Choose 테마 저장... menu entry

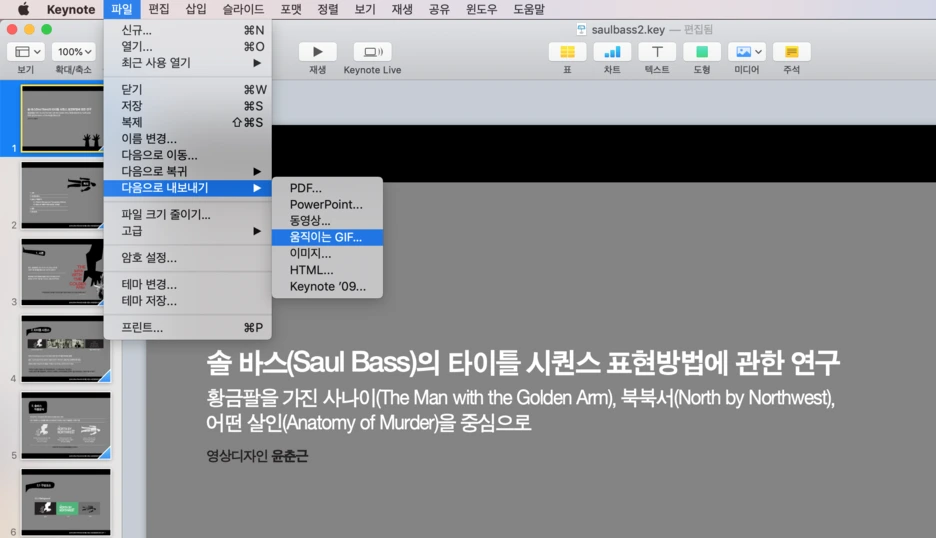pos(187,301)
